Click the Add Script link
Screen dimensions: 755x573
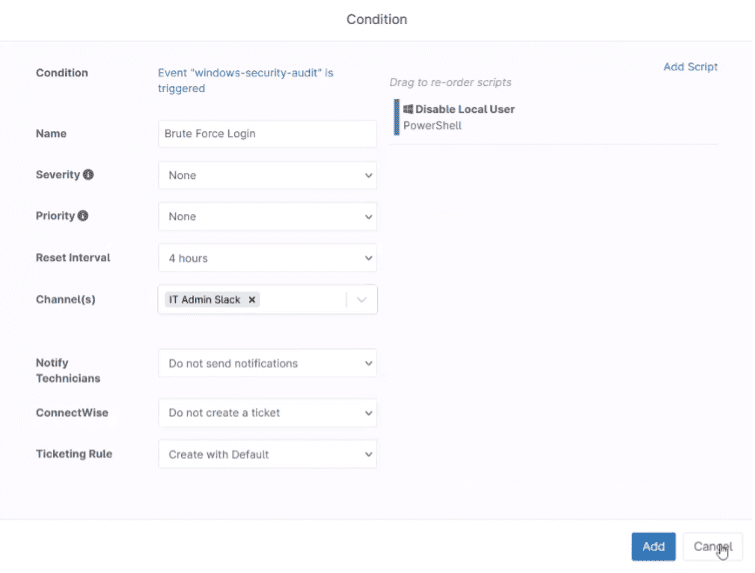tap(690, 67)
